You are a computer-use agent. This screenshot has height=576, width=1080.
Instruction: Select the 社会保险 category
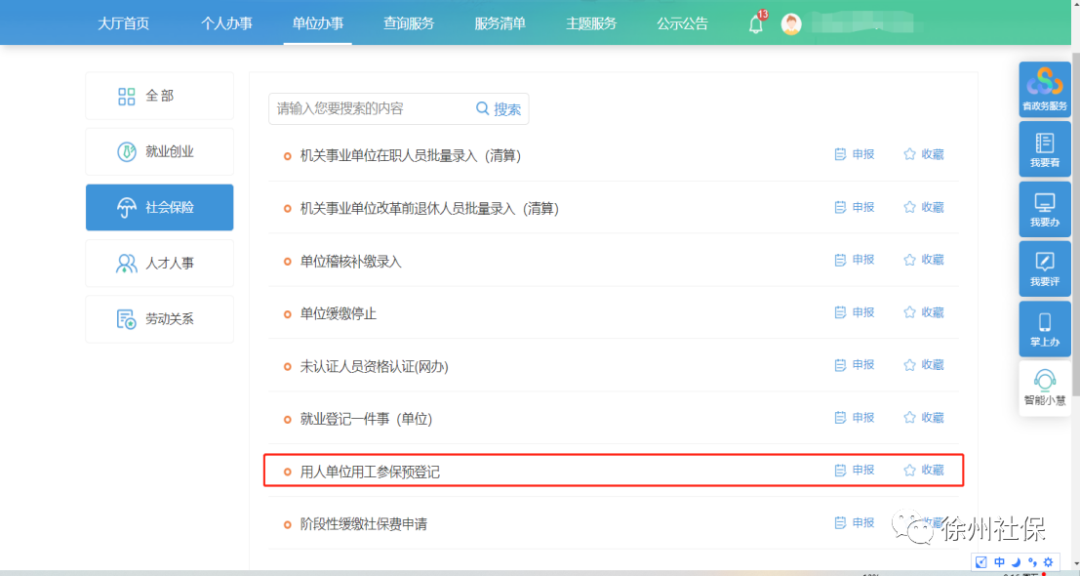[x=159, y=207]
